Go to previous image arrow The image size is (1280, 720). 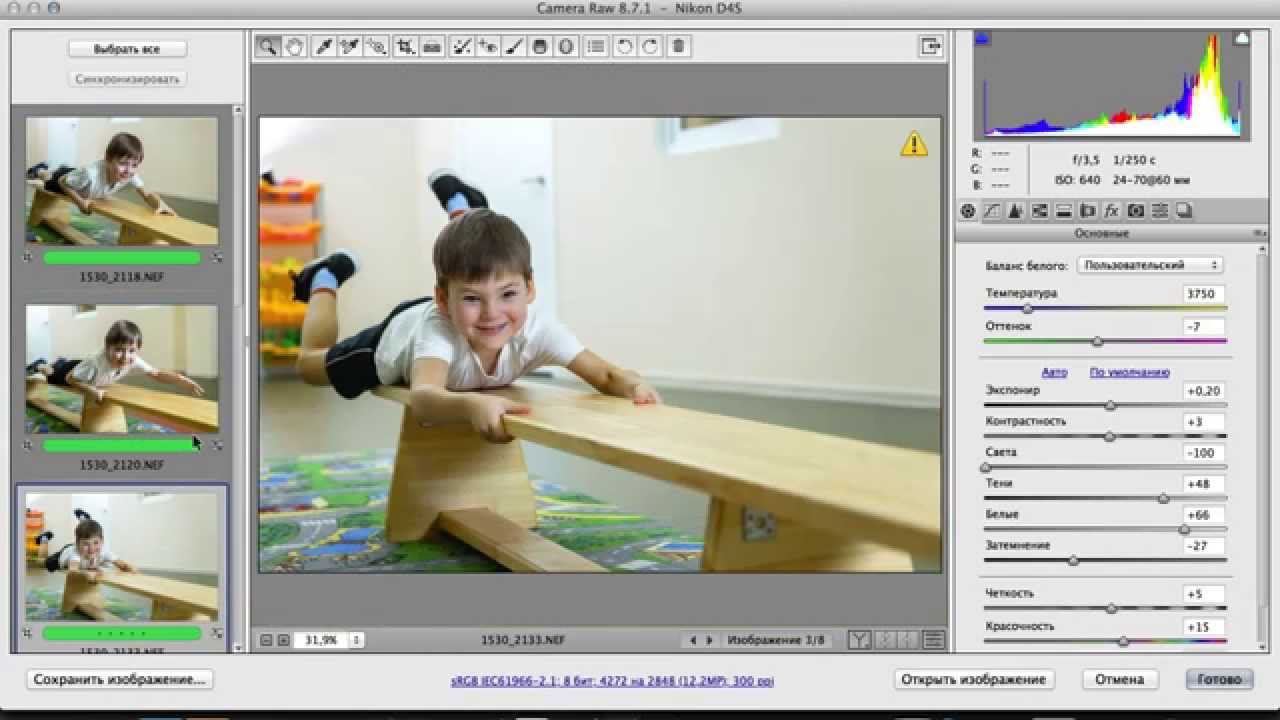[693, 640]
